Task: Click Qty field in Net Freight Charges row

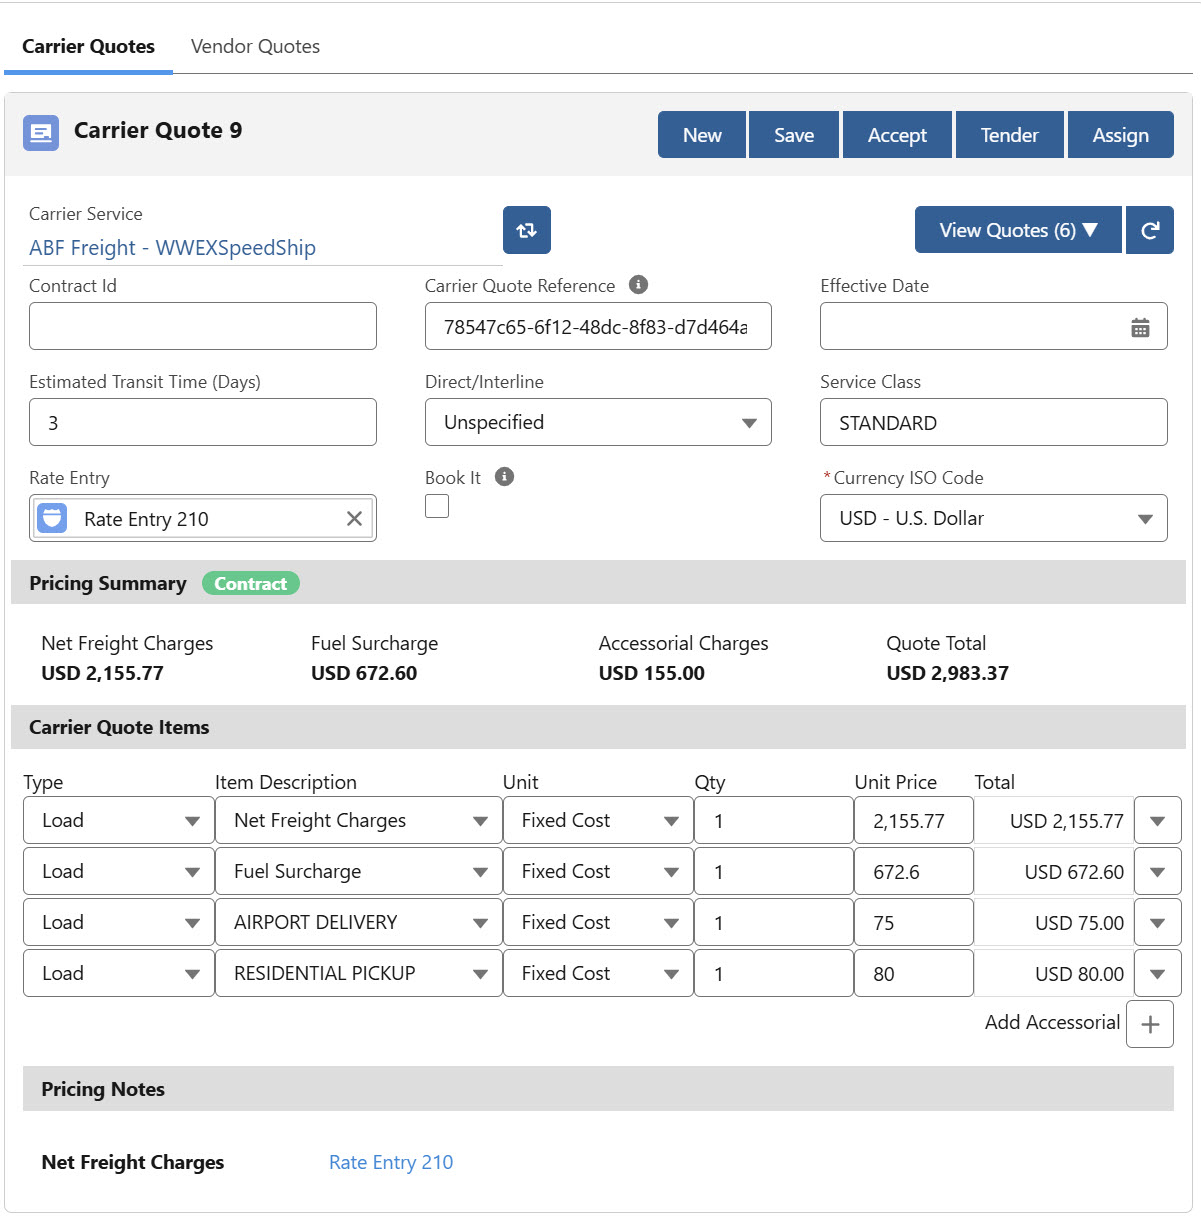Action: click(x=774, y=821)
